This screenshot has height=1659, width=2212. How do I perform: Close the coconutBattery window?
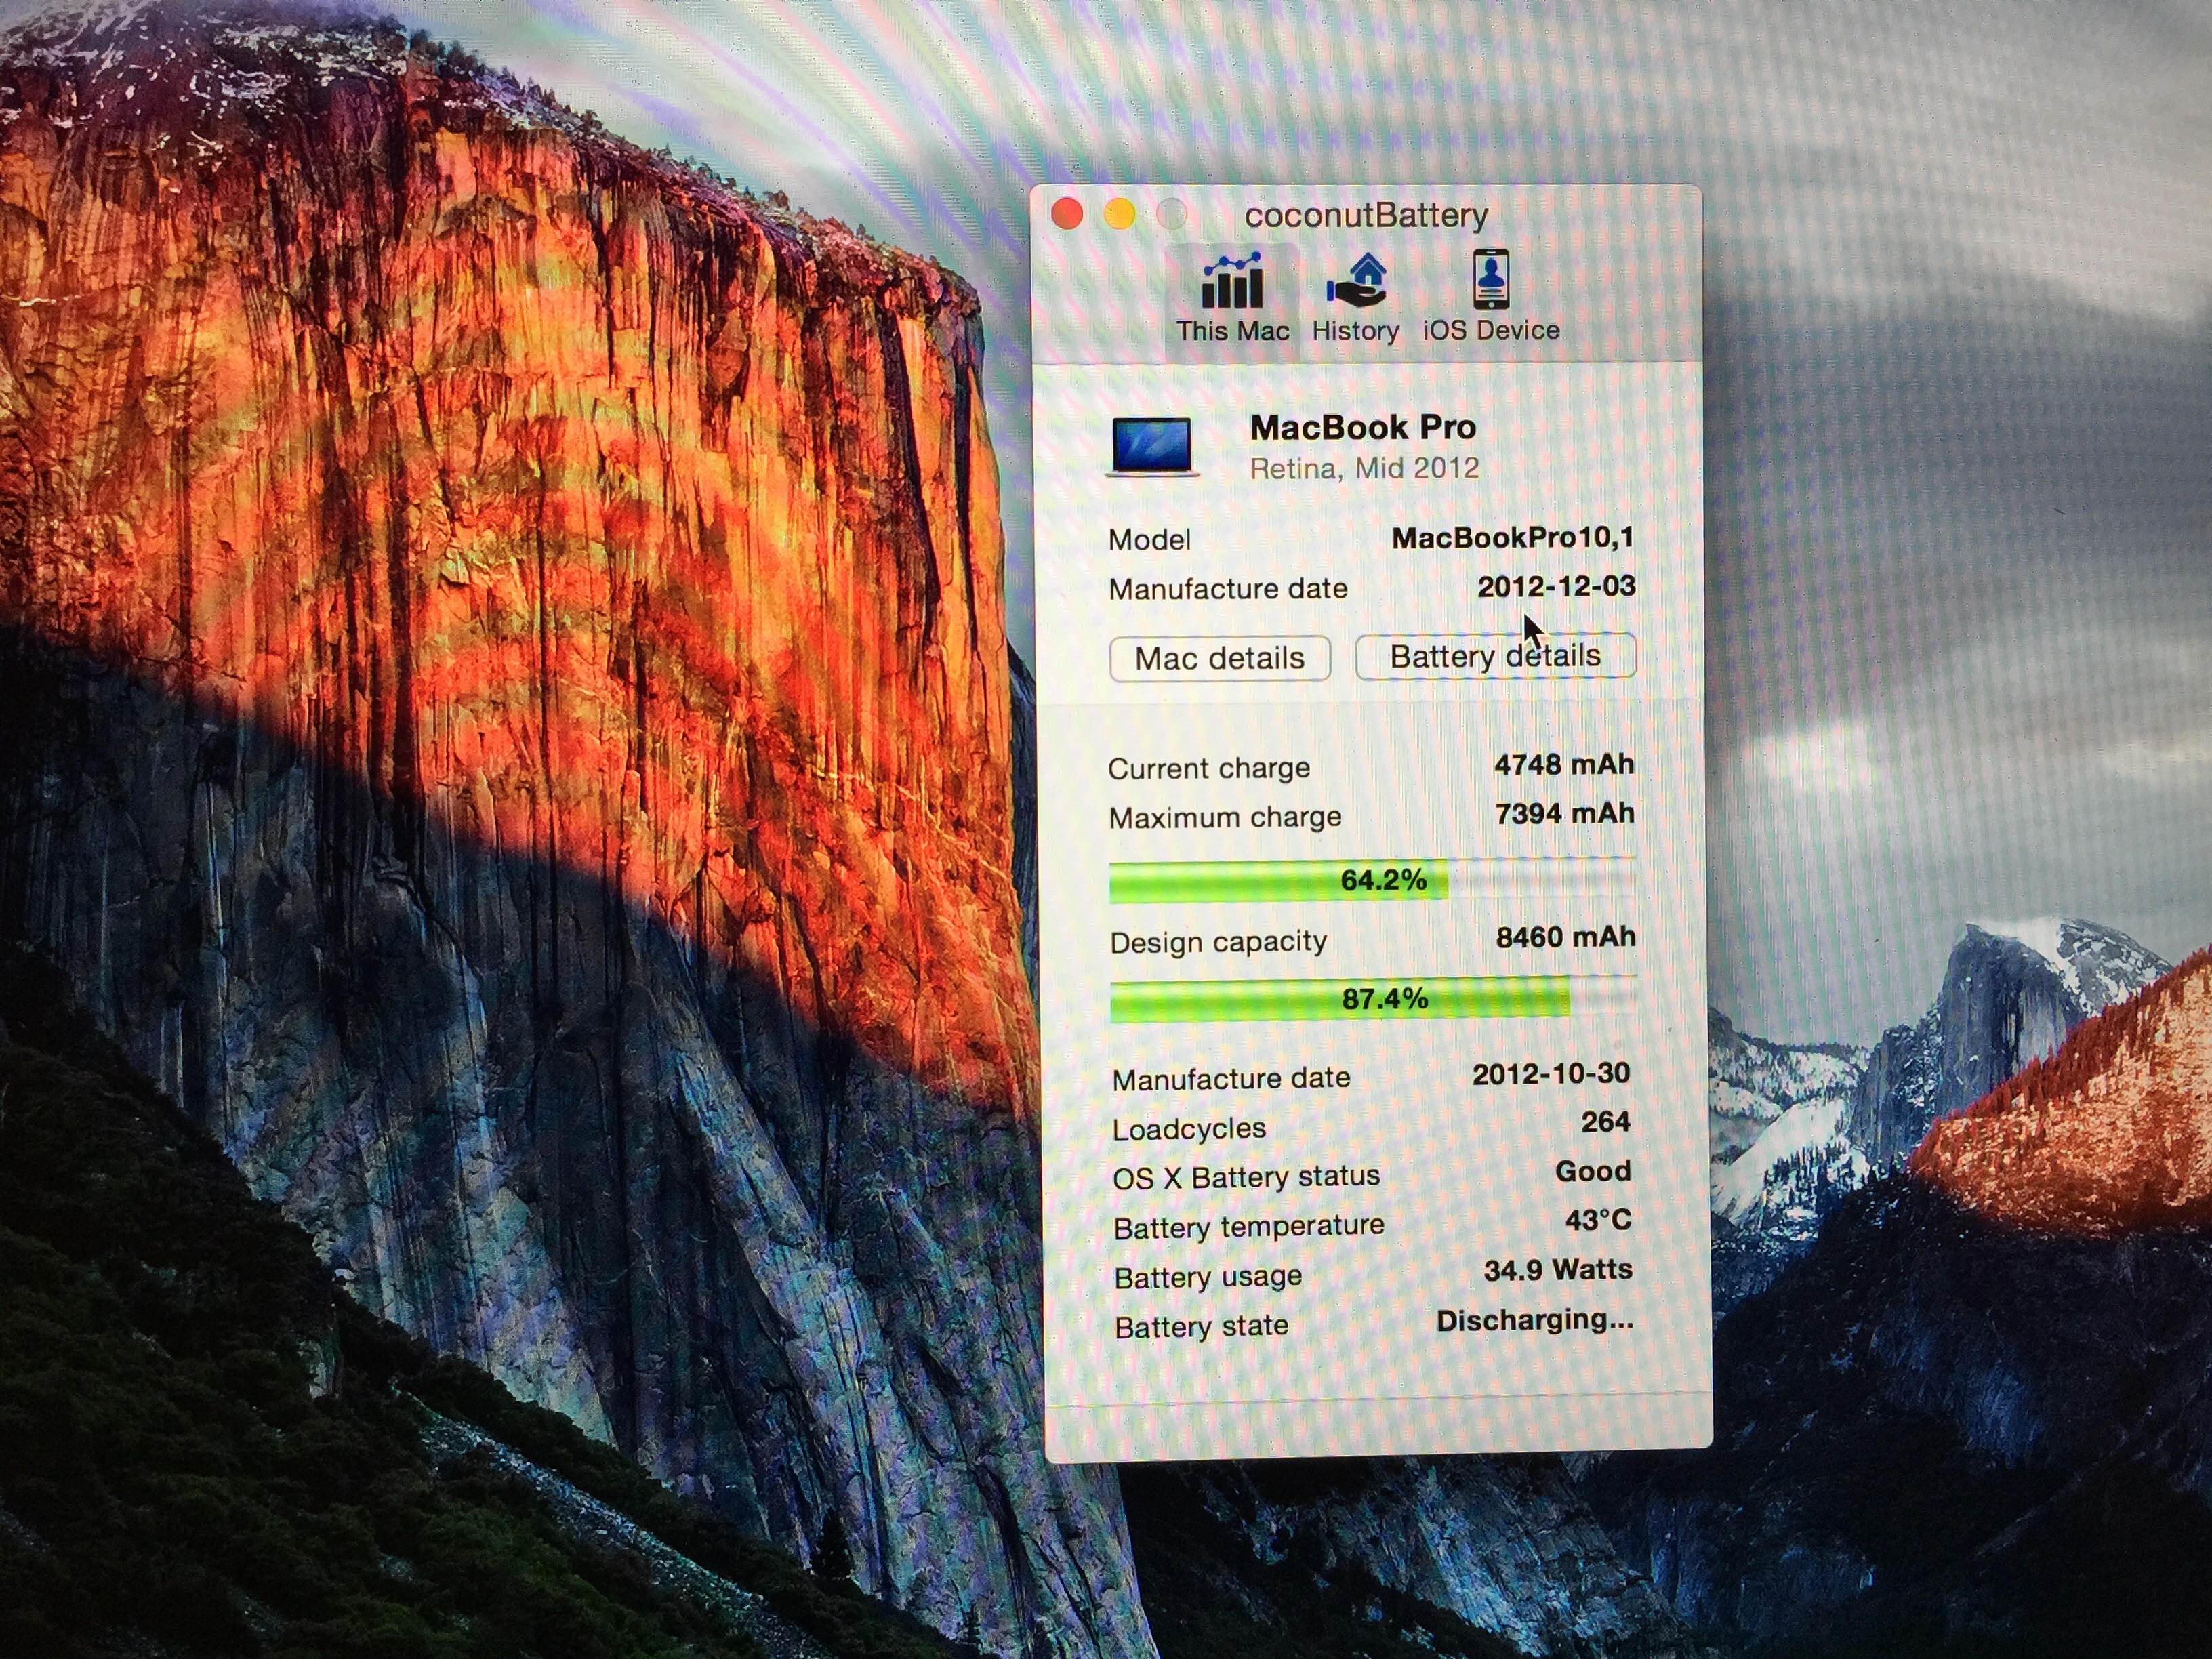click(1067, 214)
